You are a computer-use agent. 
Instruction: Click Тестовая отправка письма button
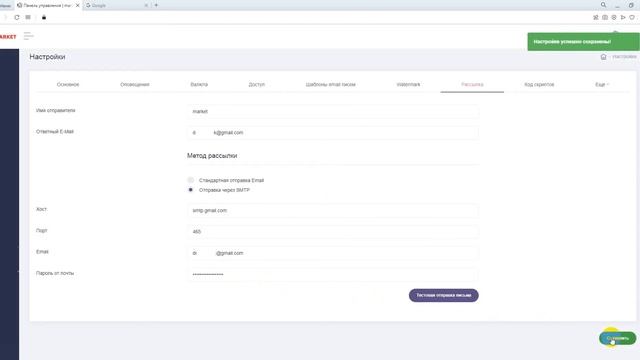444,295
